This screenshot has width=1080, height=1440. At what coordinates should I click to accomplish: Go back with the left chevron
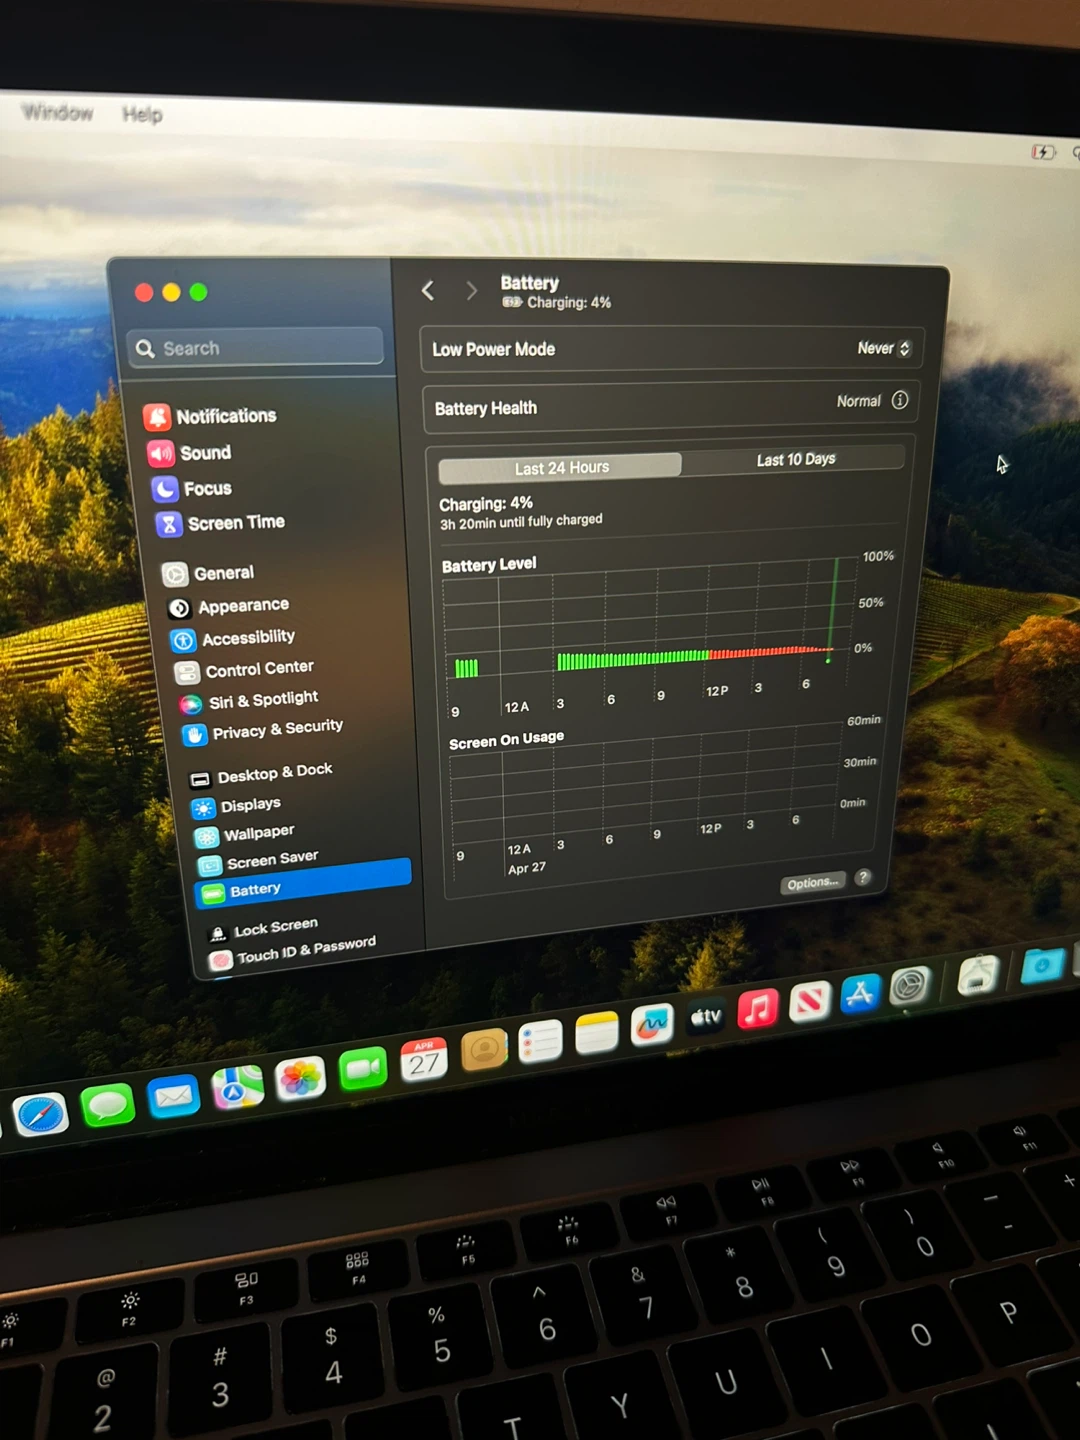coord(428,291)
